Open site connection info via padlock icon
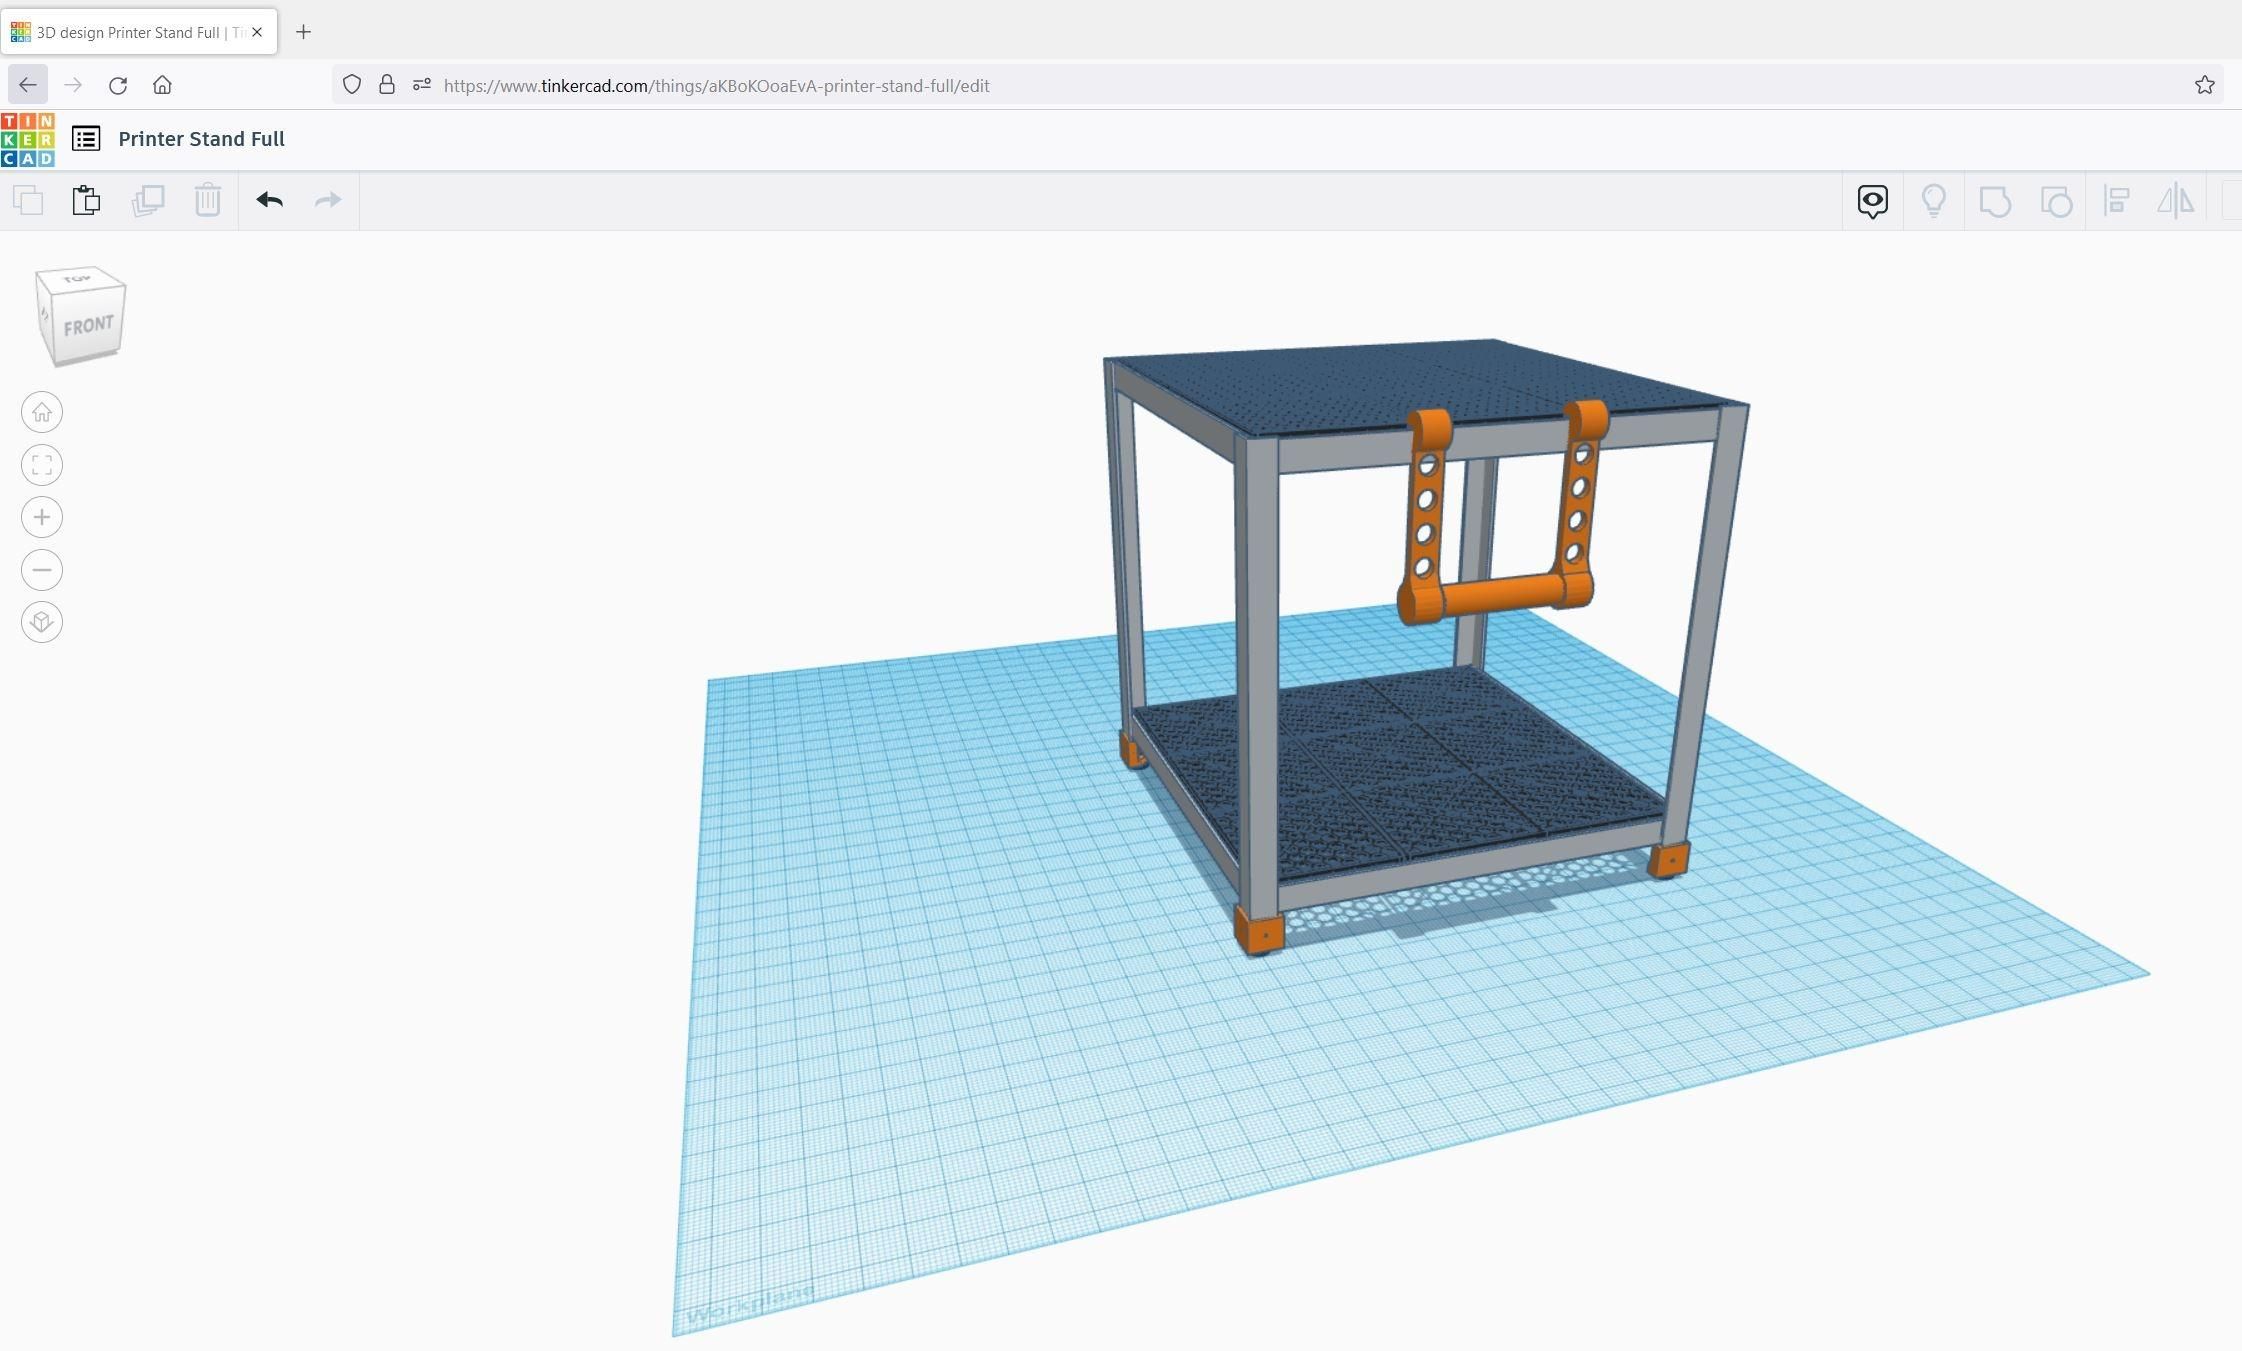2242x1351 pixels. [x=388, y=85]
